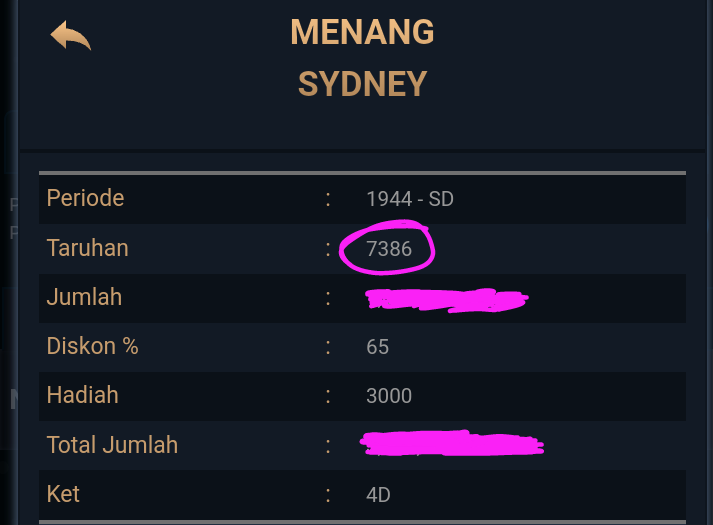Click the back arrow icon

click(x=70, y=36)
